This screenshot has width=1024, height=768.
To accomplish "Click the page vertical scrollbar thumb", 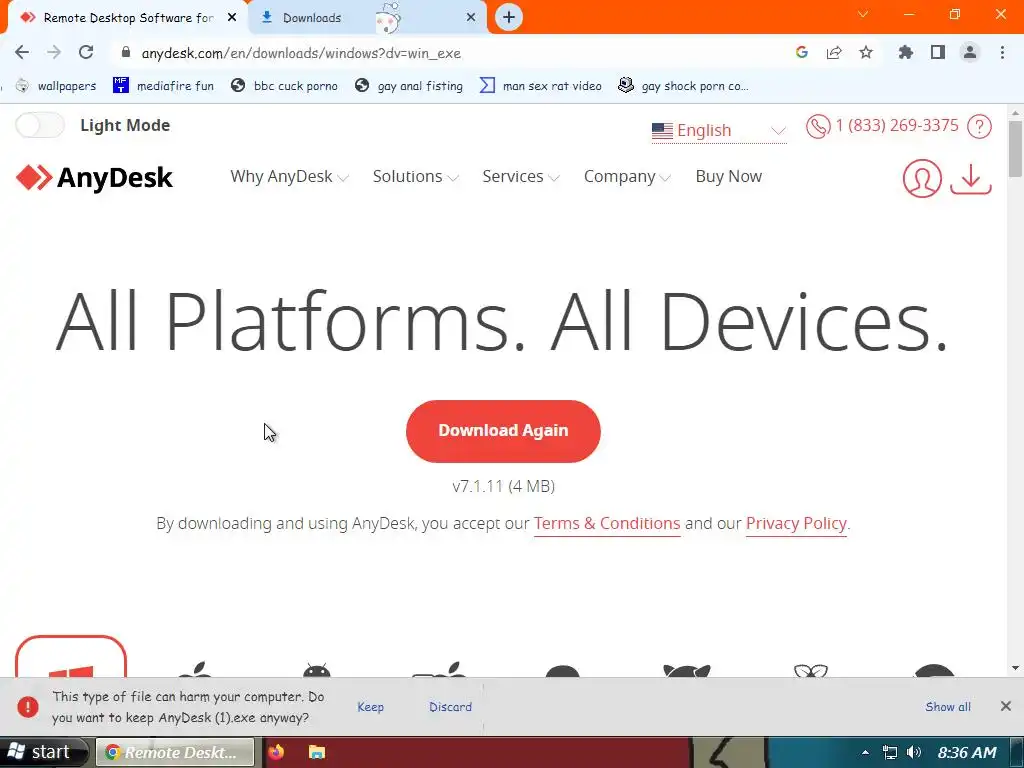I will tap(1015, 149).
